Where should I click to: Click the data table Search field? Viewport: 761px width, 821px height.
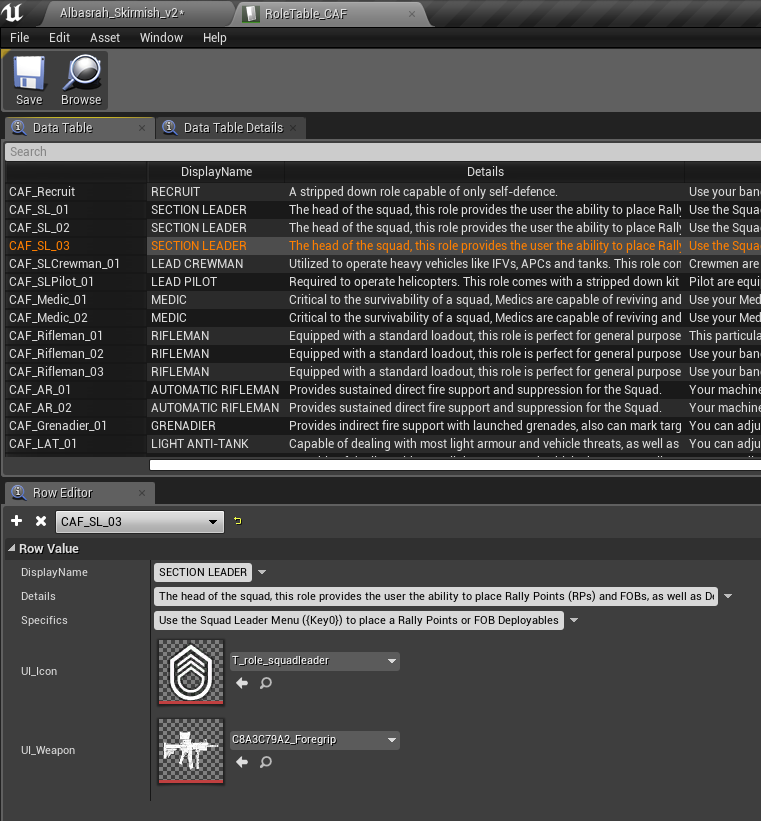[x=380, y=152]
